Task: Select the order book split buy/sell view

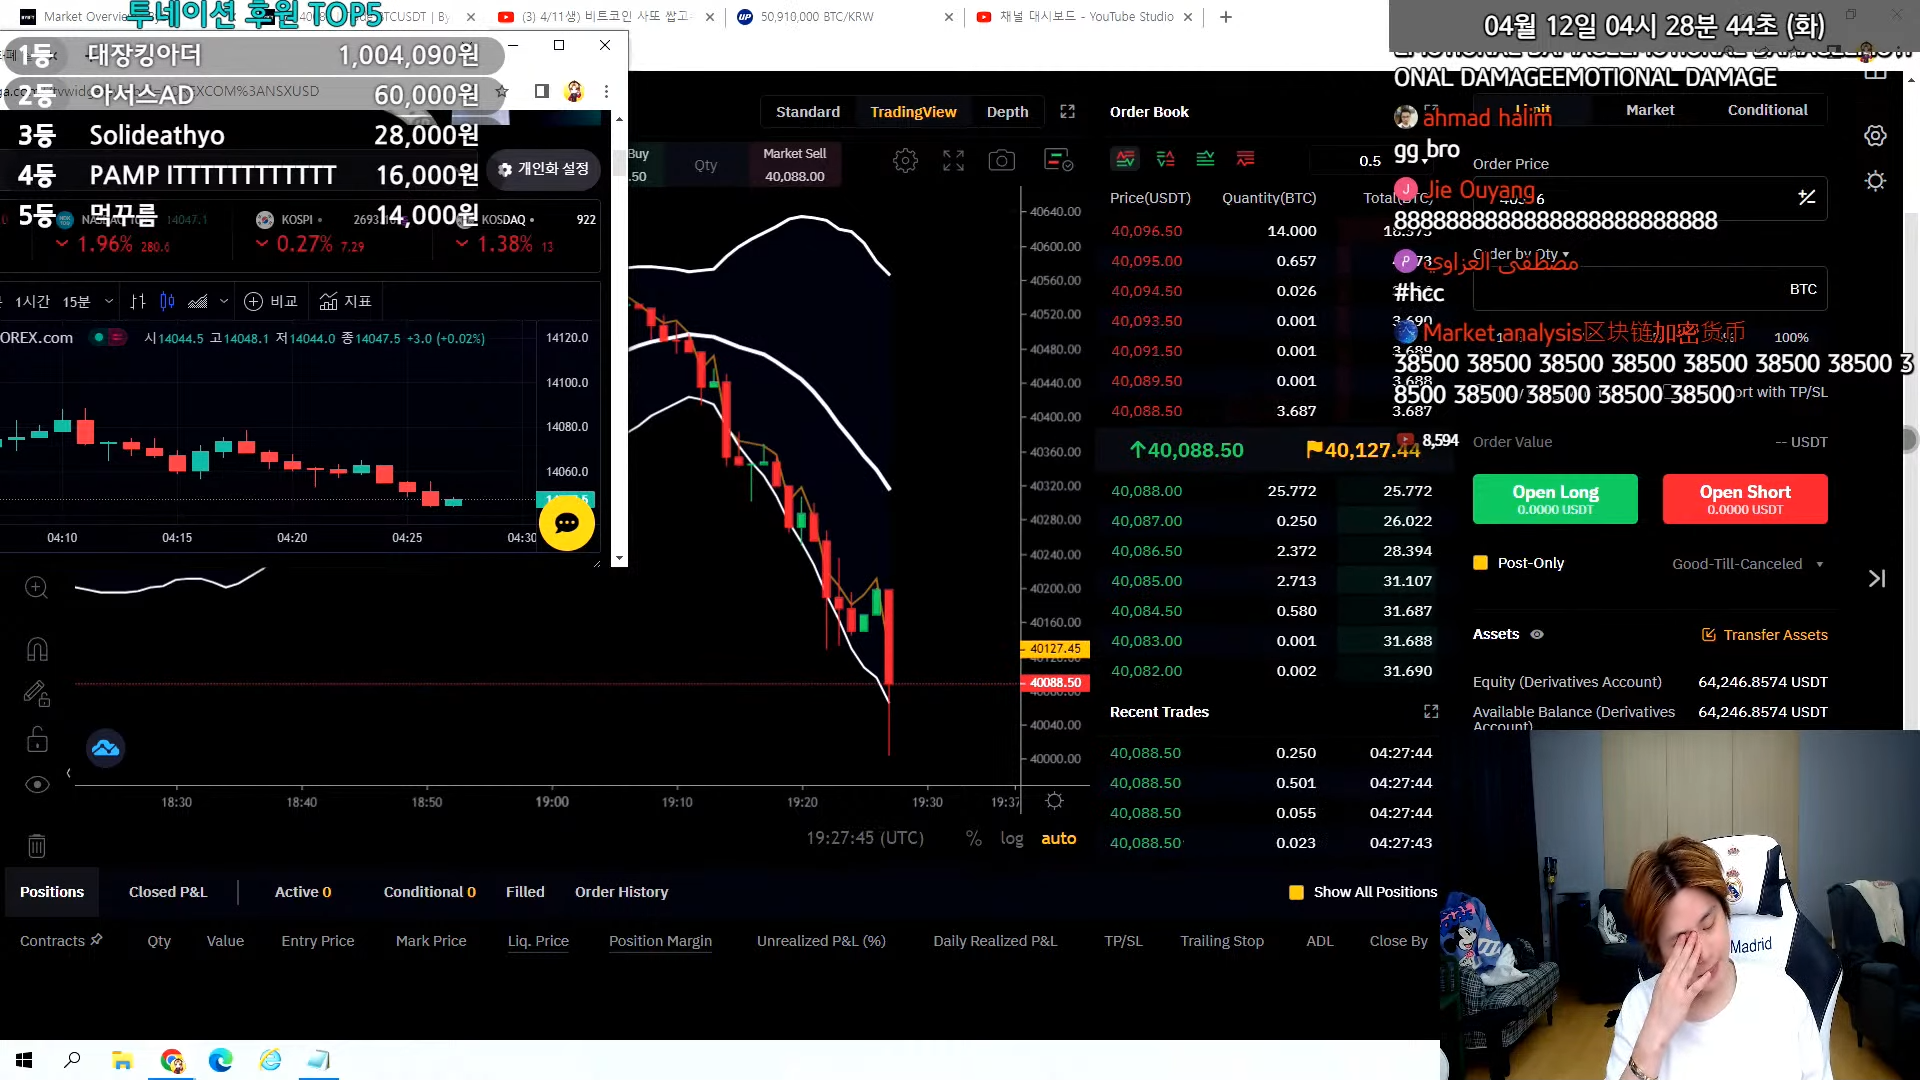Action: pos(1166,159)
